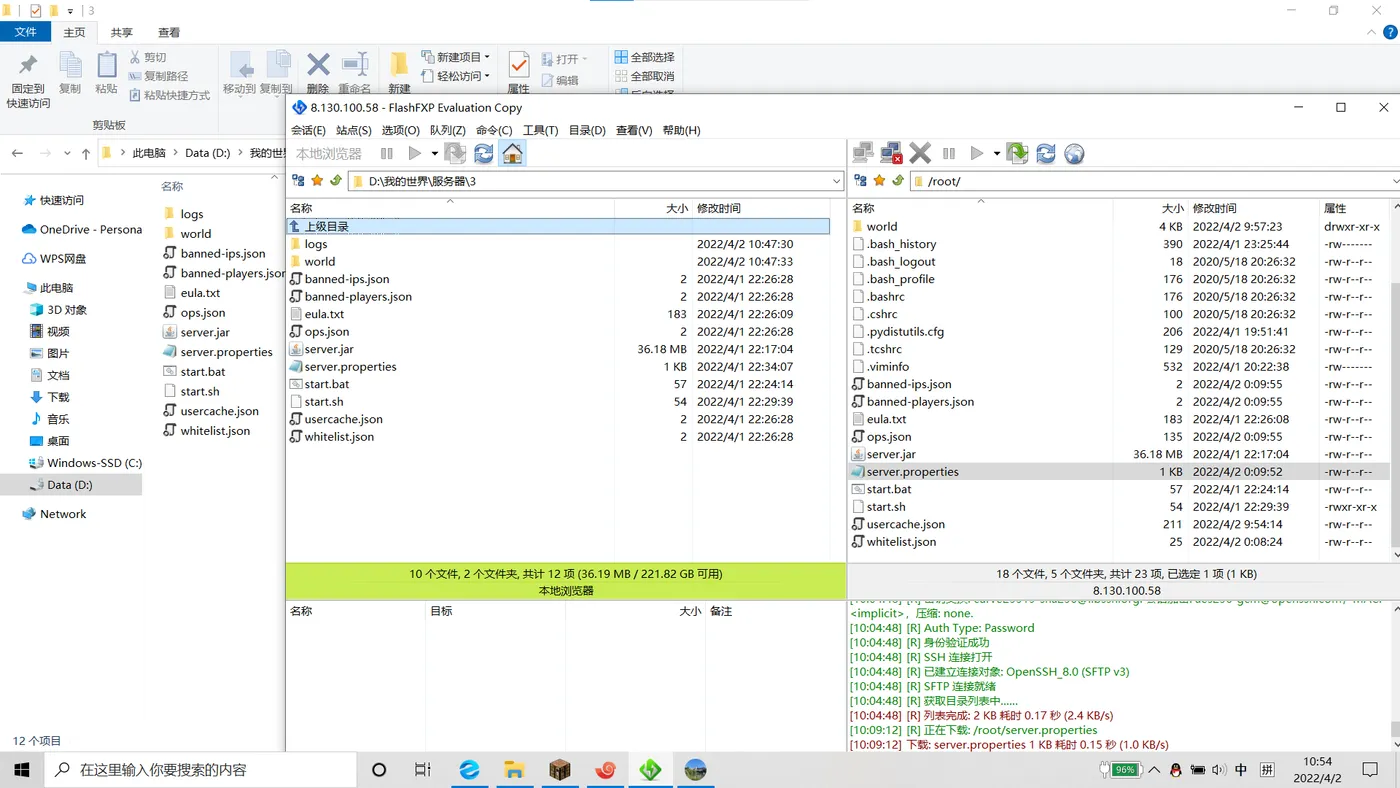Viewport: 1400px width, 788px height.
Task: Click 全部选择 in Explorer ribbon
Action: tap(644, 57)
